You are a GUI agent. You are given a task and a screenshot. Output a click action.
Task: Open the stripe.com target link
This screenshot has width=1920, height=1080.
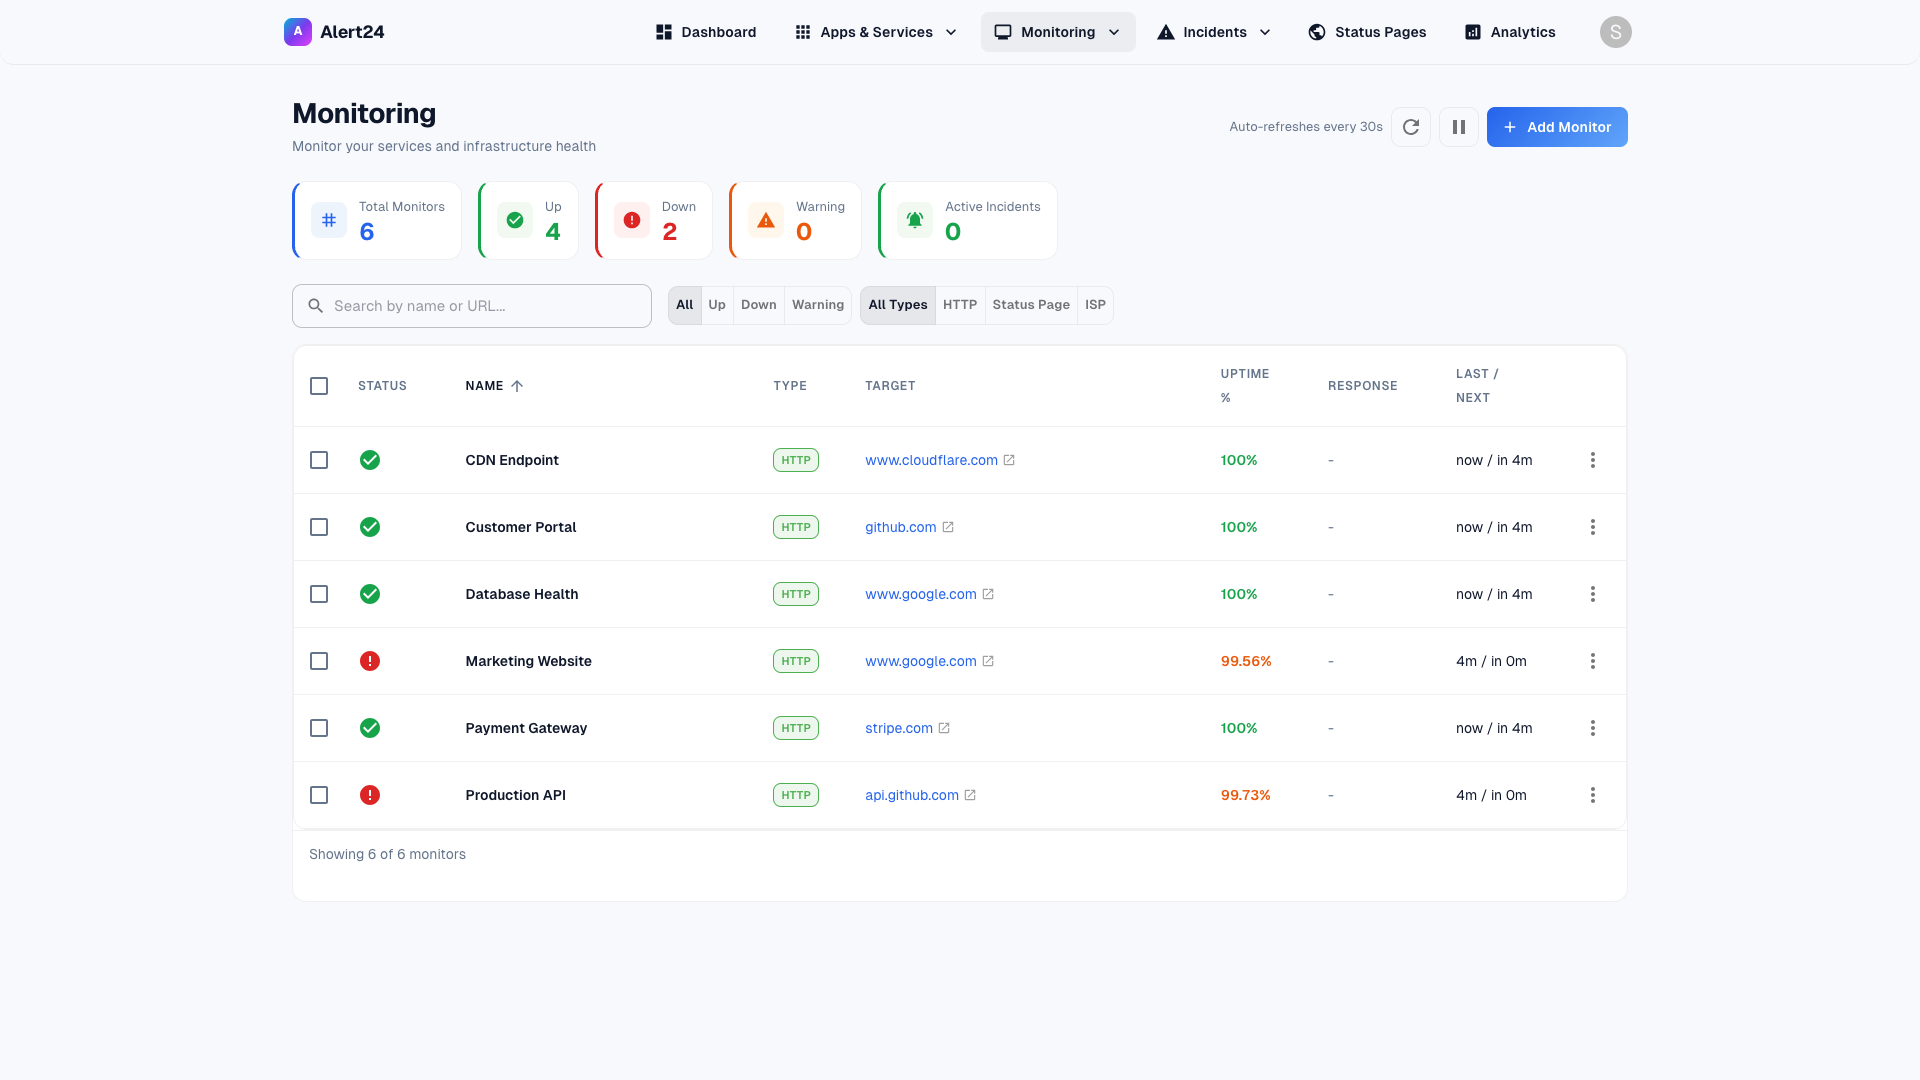[x=898, y=728]
